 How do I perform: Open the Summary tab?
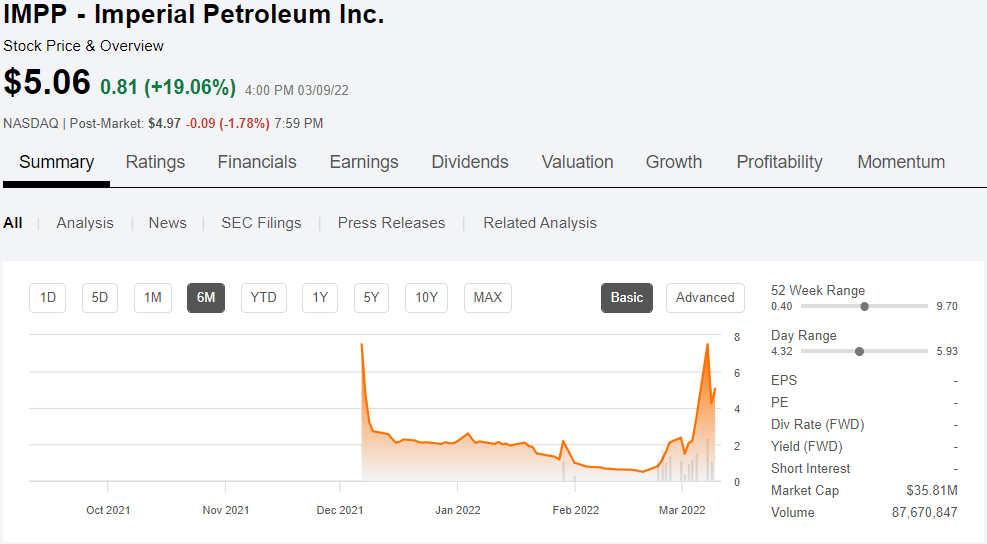57,162
